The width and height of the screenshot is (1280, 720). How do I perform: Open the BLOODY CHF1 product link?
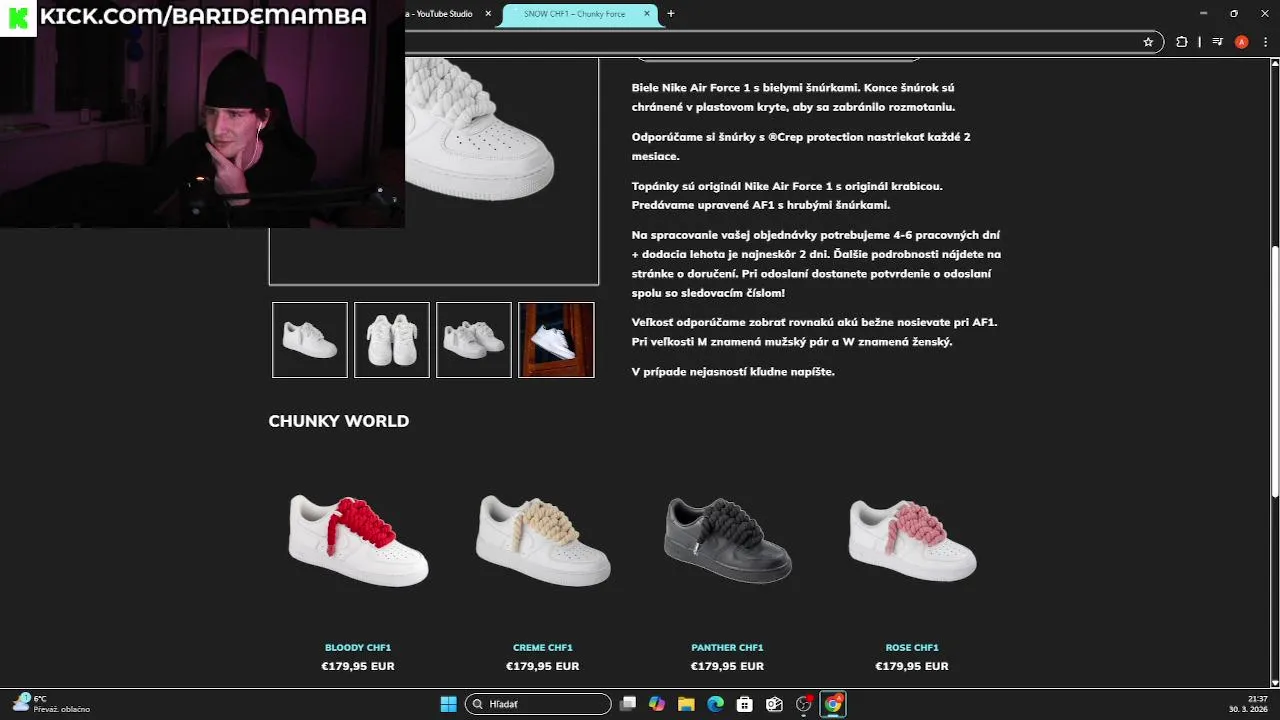(x=358, y=647)
